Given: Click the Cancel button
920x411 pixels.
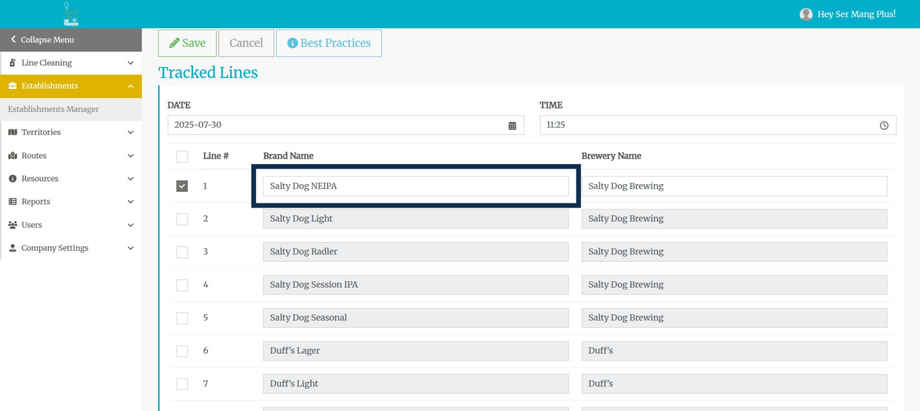Looking at the screenshot, I should [246, 43].
